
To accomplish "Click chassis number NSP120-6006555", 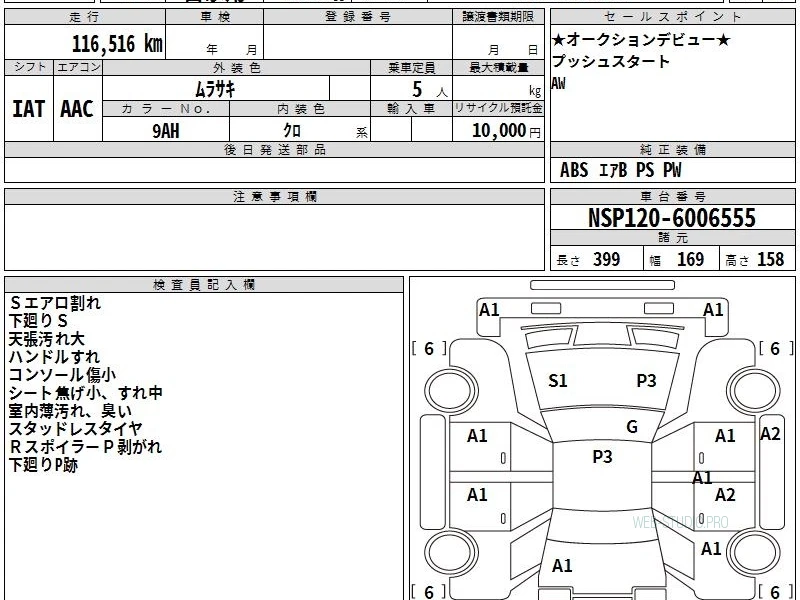I will [x=672, y=218].
